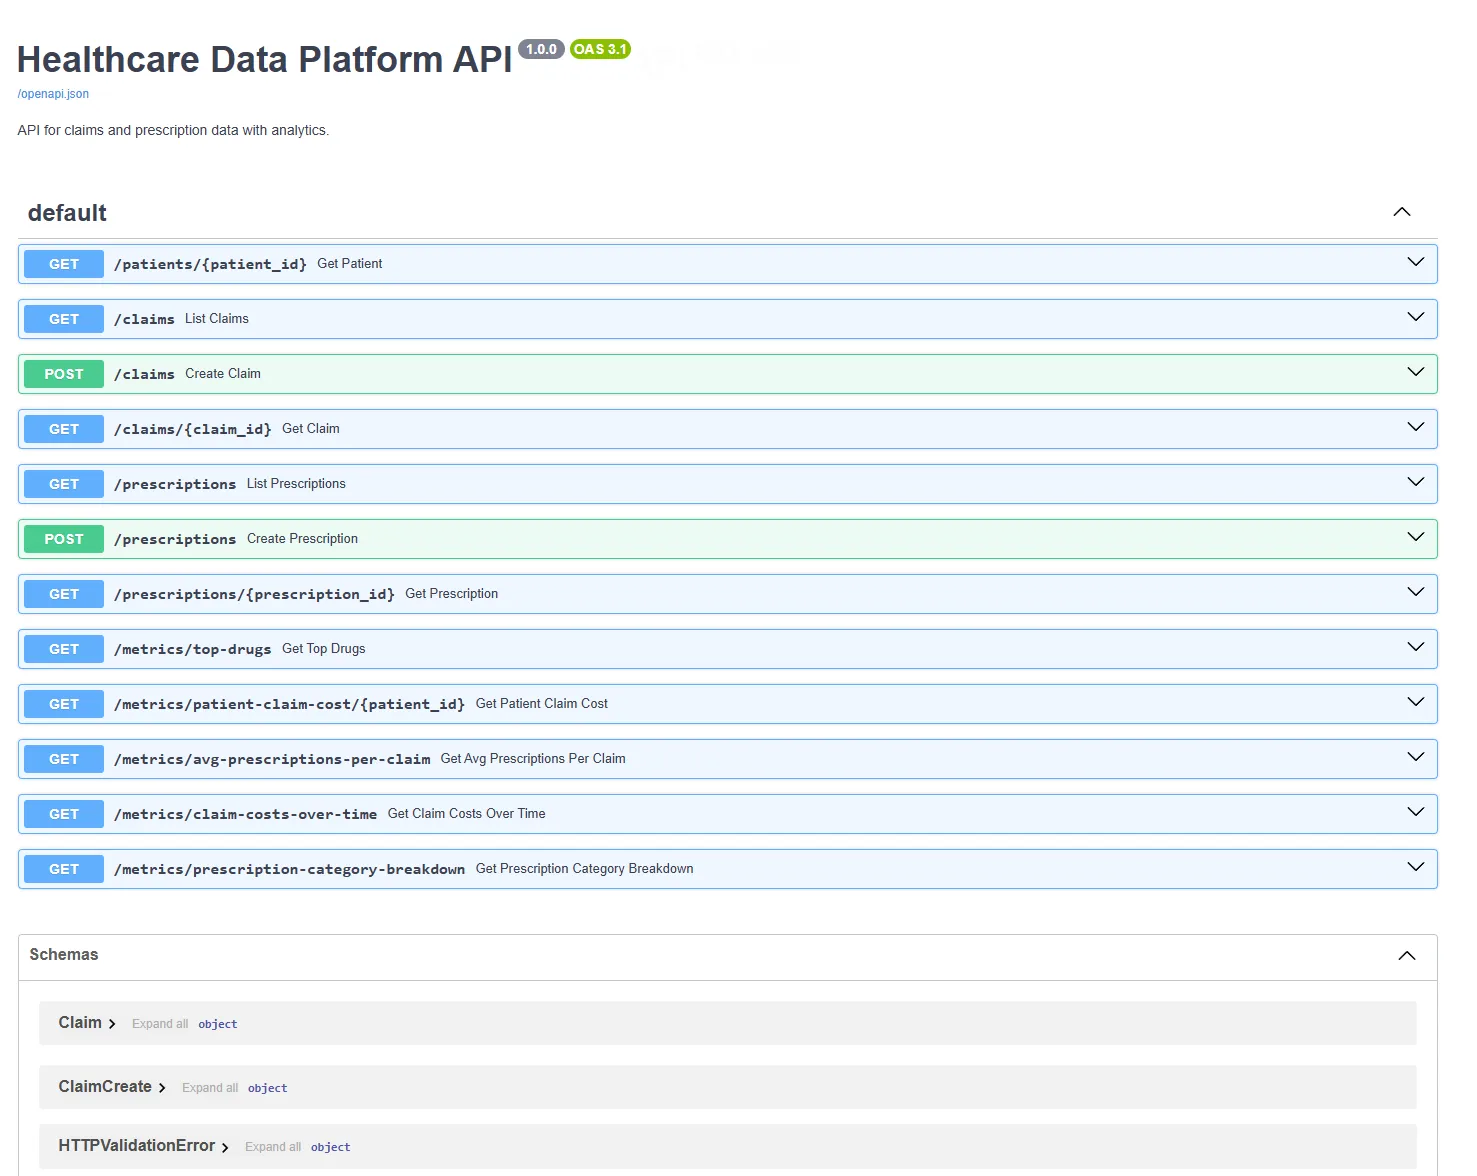Click Expand all next to Claim schema

click(160, 1024)
